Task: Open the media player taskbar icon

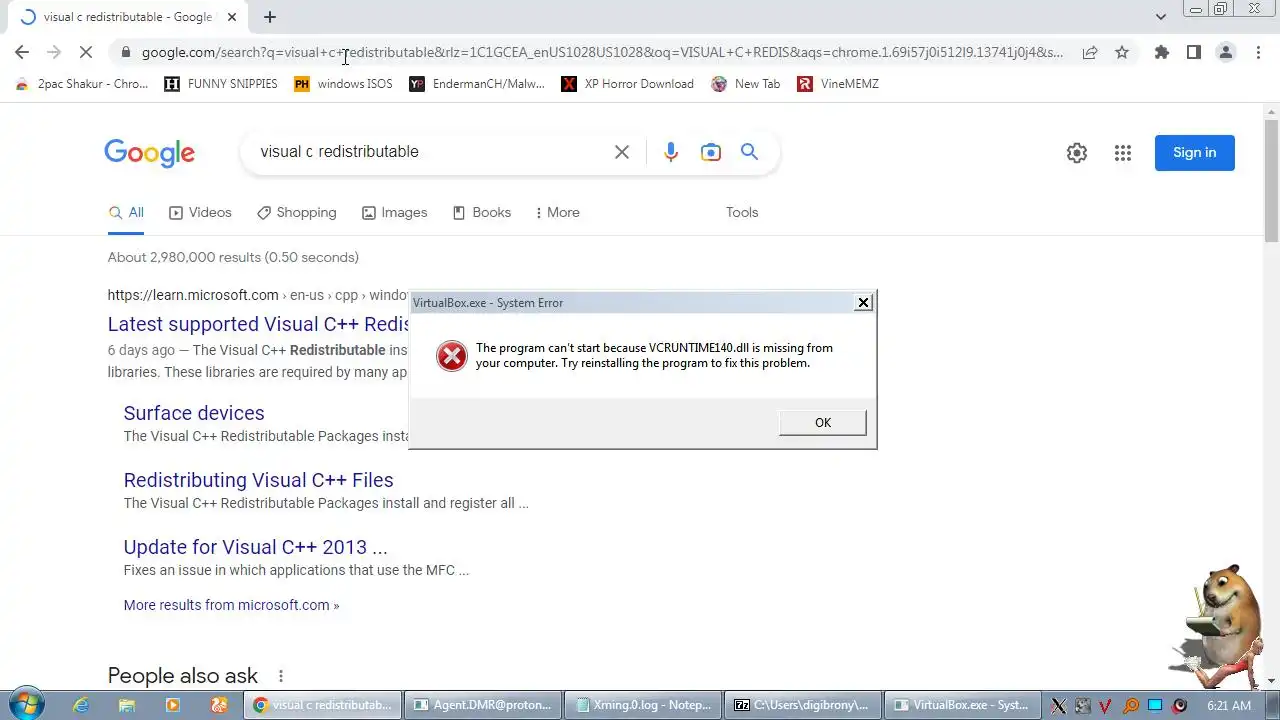Action: point(173,705)
